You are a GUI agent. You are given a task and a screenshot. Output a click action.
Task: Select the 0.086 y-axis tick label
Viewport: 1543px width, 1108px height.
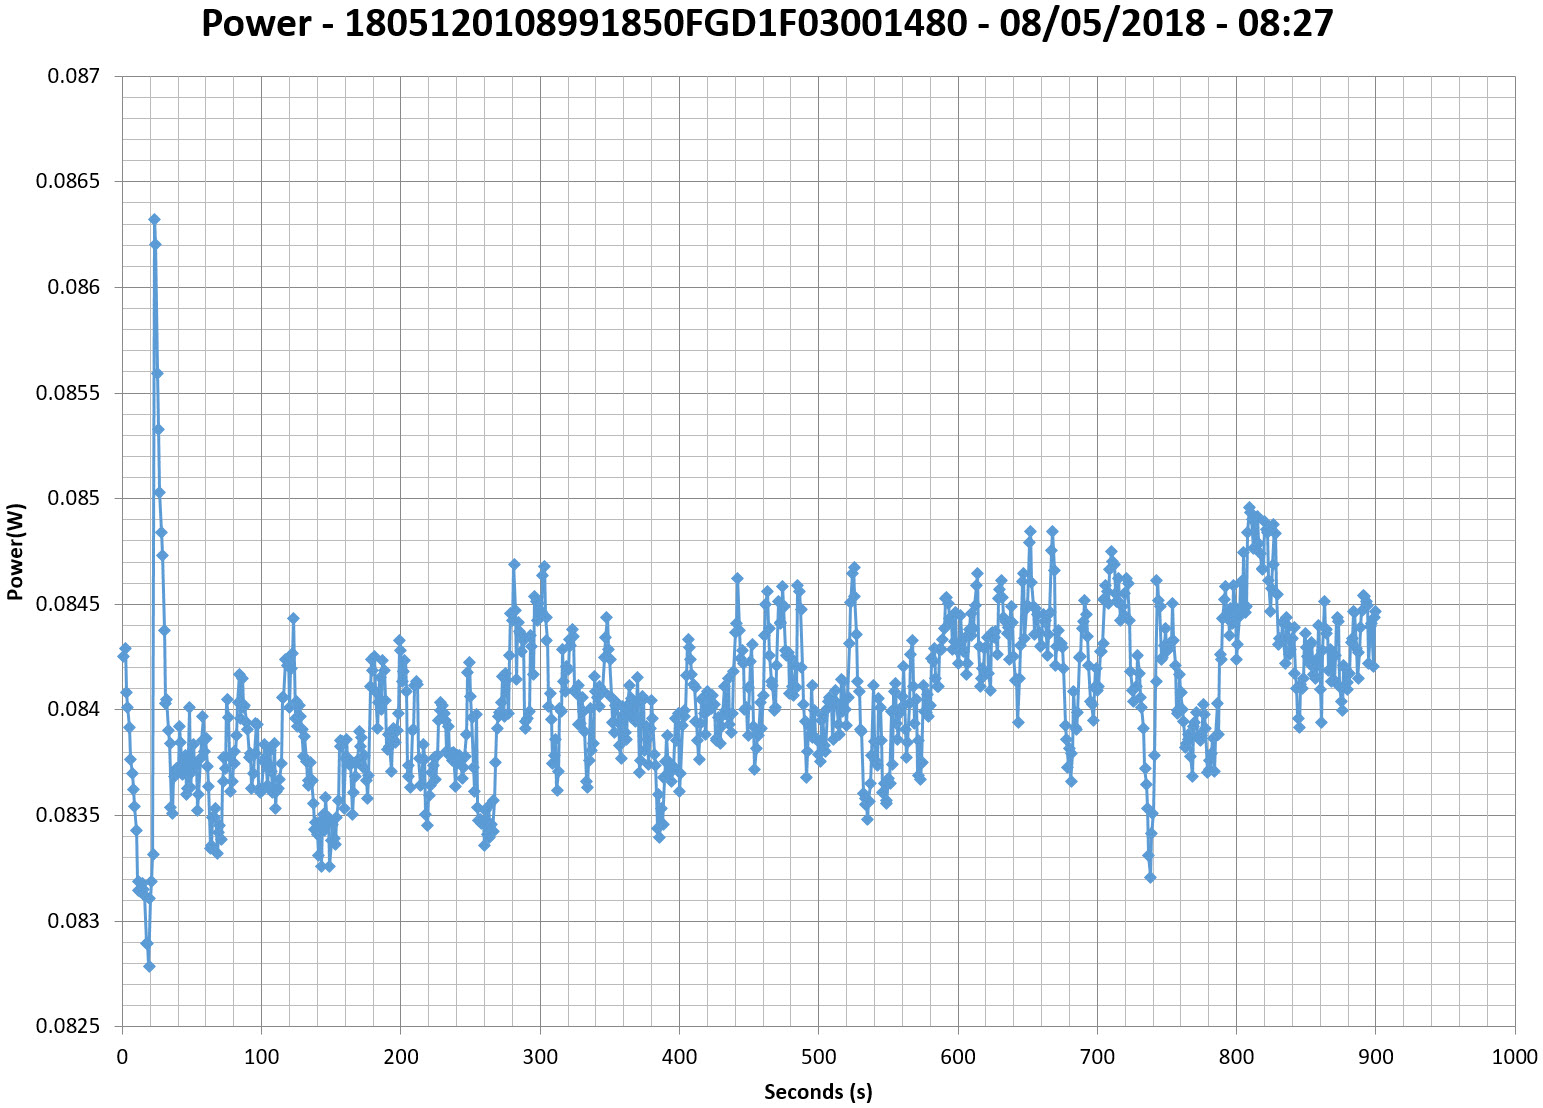click(x=73, y=288)
